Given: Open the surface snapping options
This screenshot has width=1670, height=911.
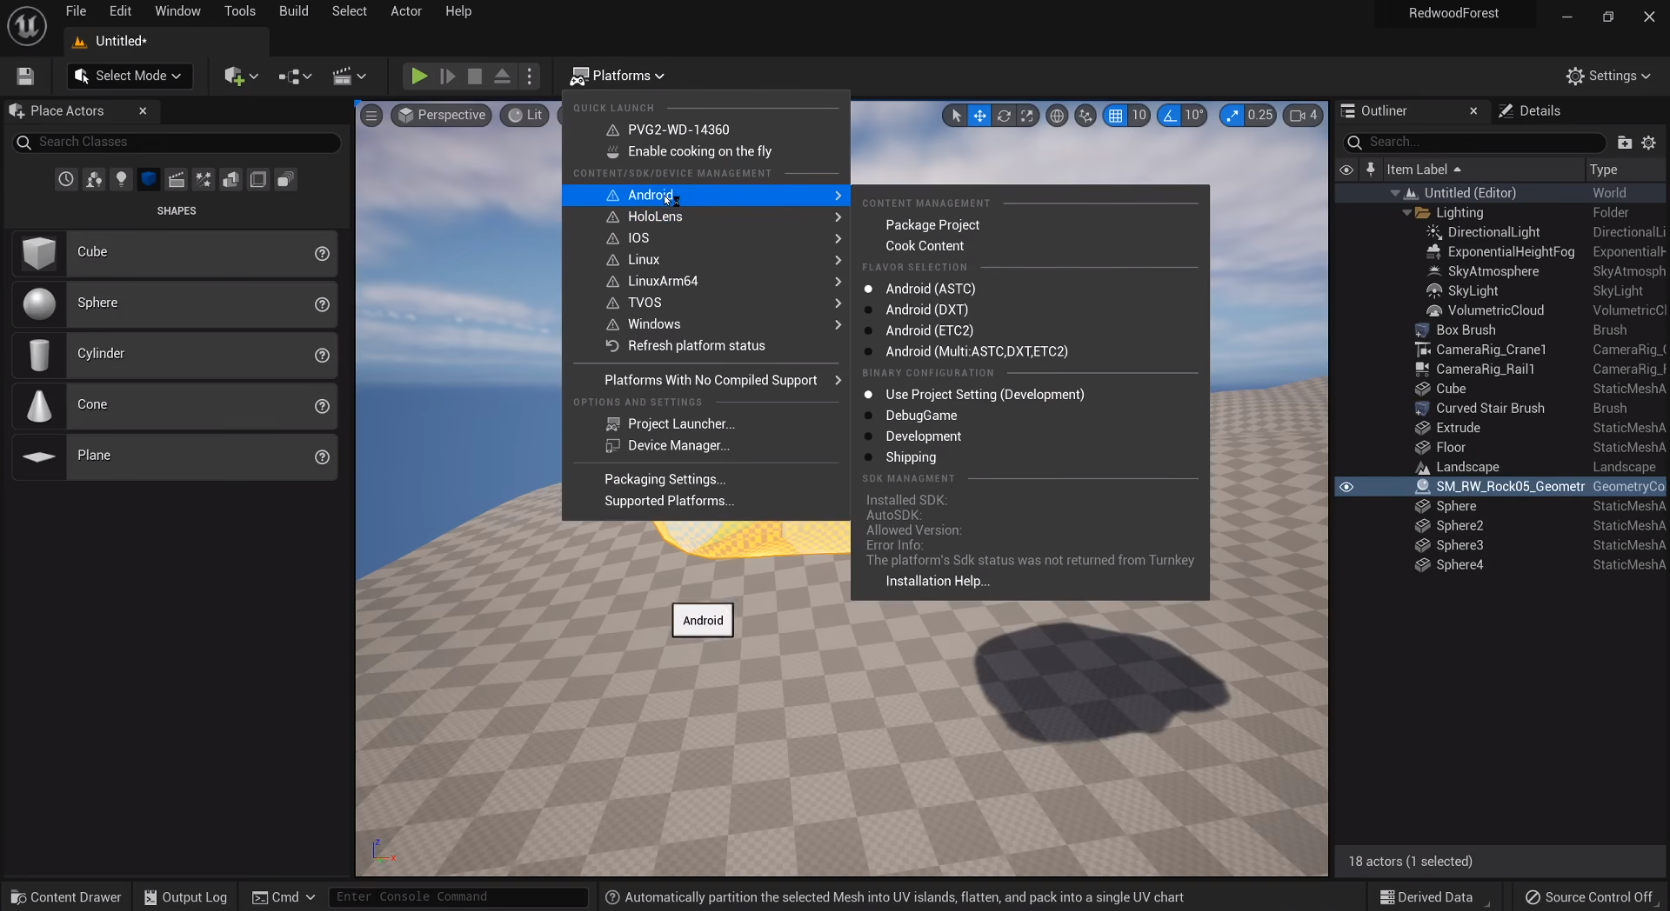Looking at the screenshot, I should pyautogui.click(x=1085, y=116).
